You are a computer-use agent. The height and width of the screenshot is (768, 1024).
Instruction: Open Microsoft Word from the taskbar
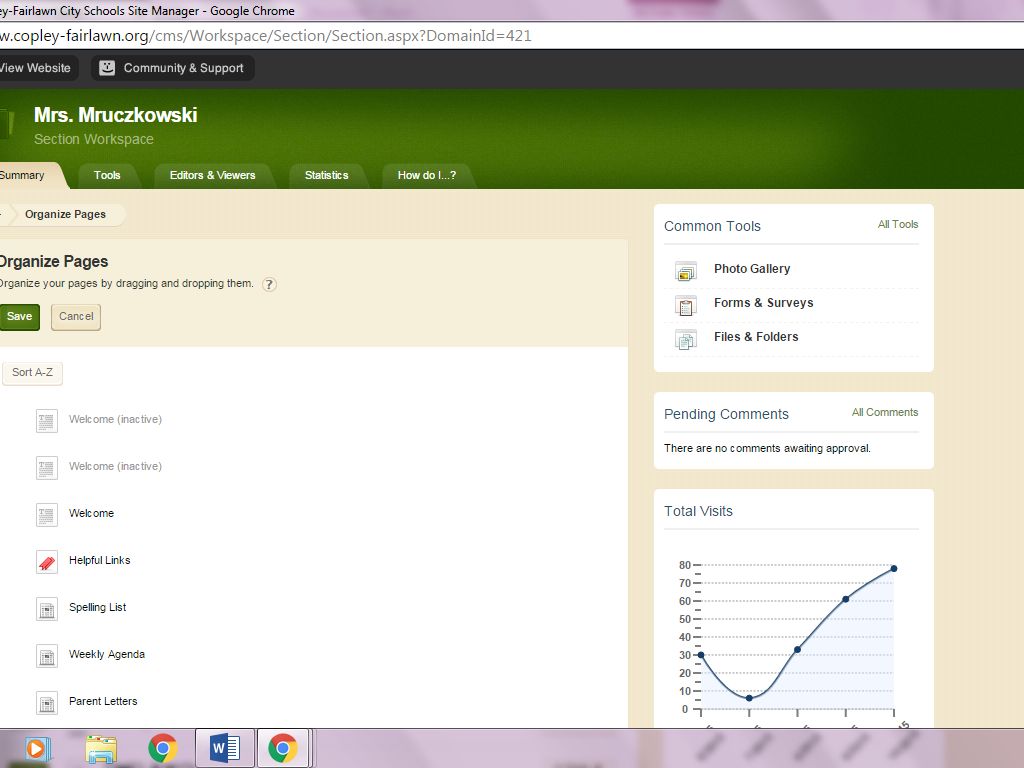pyautogui.click(x=225, y=748)
